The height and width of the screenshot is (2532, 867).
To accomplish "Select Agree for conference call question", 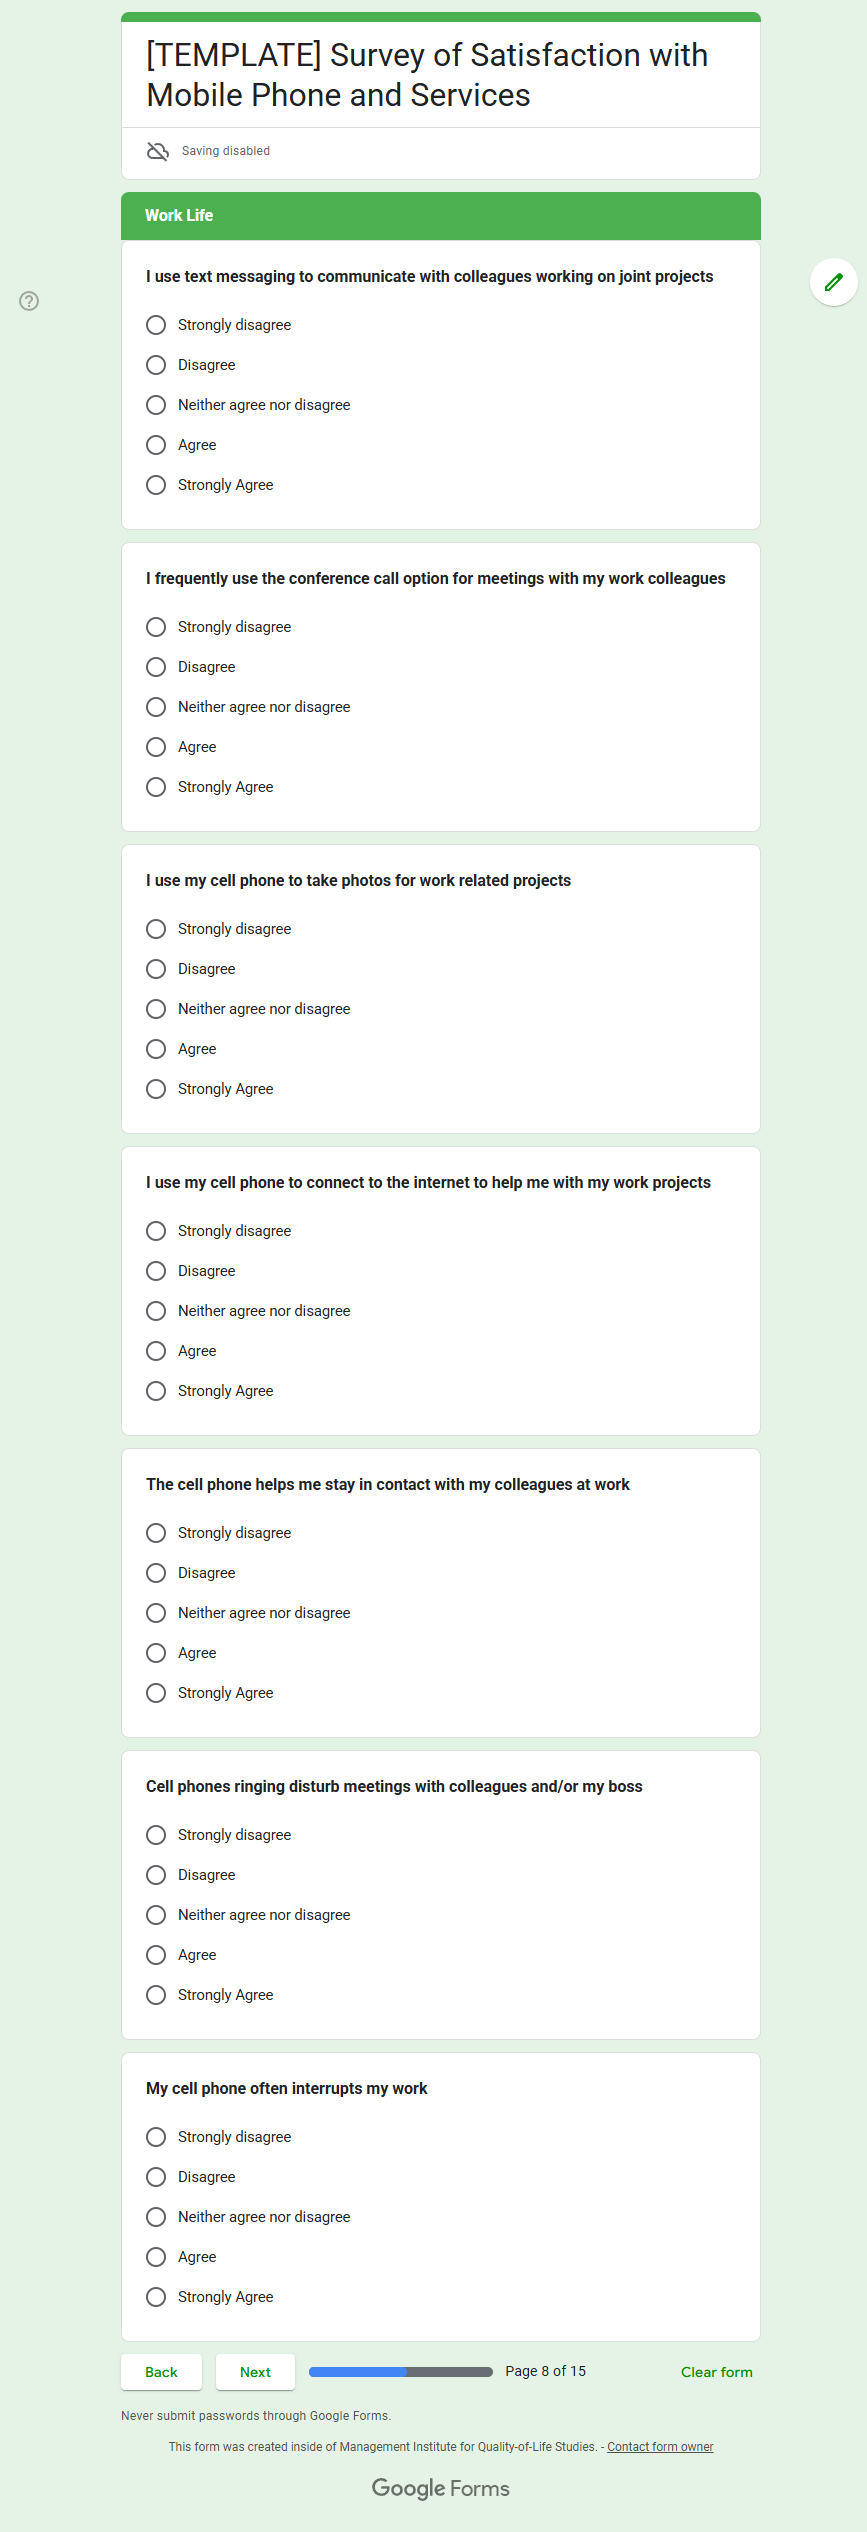I will (156, 747).
